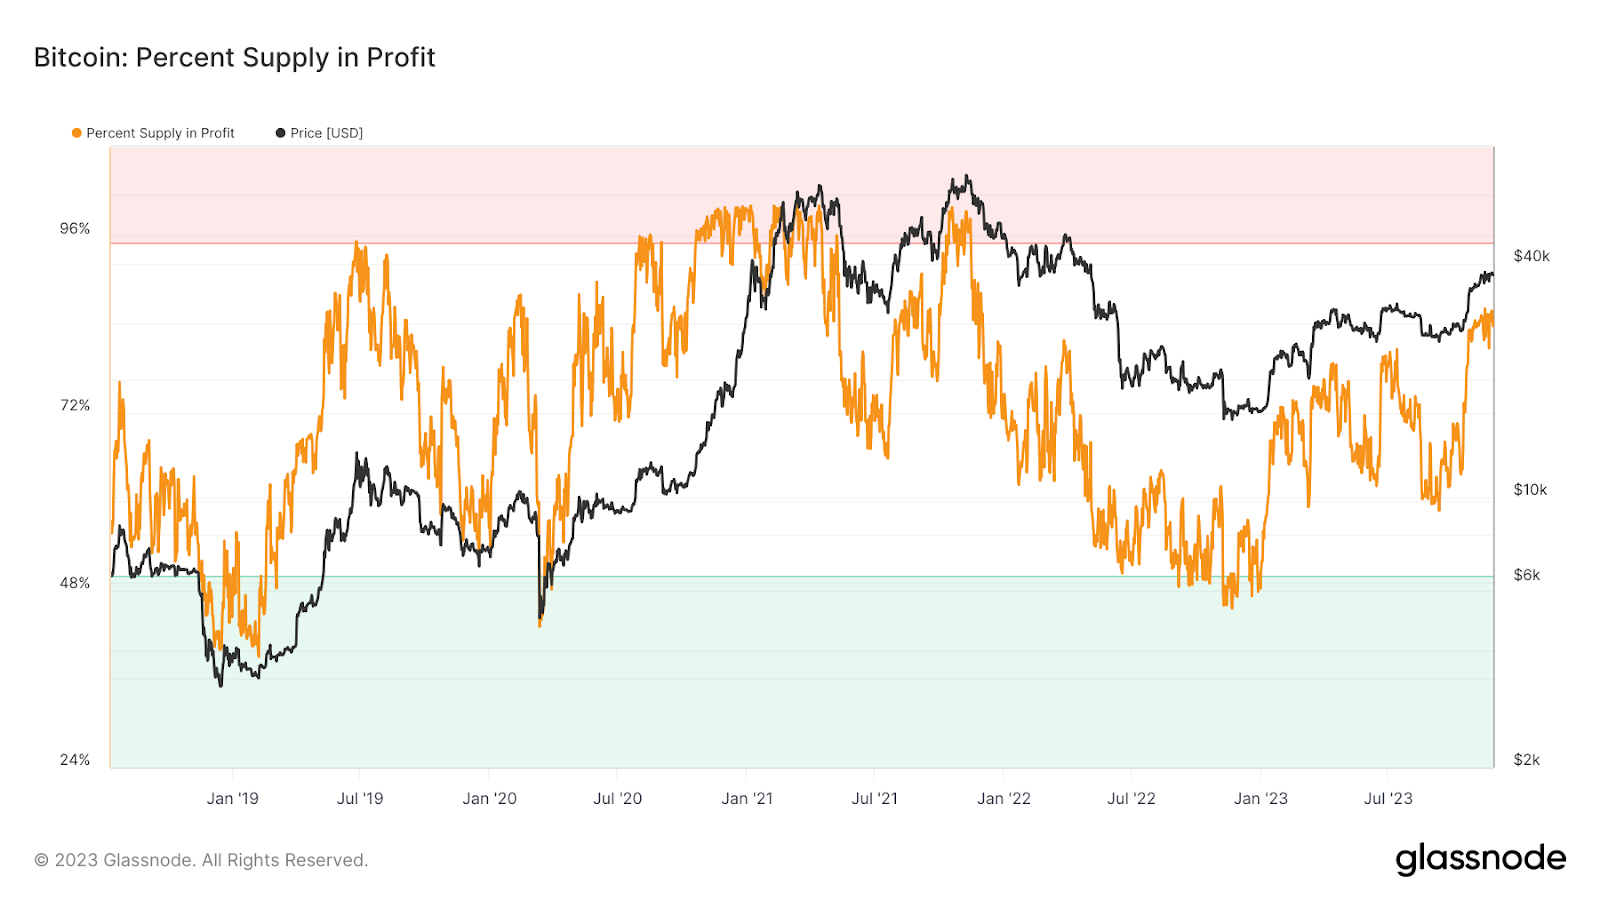Click the Jan '23 date label
Screen dimensions: 1600x900
tap(1260, 798)
